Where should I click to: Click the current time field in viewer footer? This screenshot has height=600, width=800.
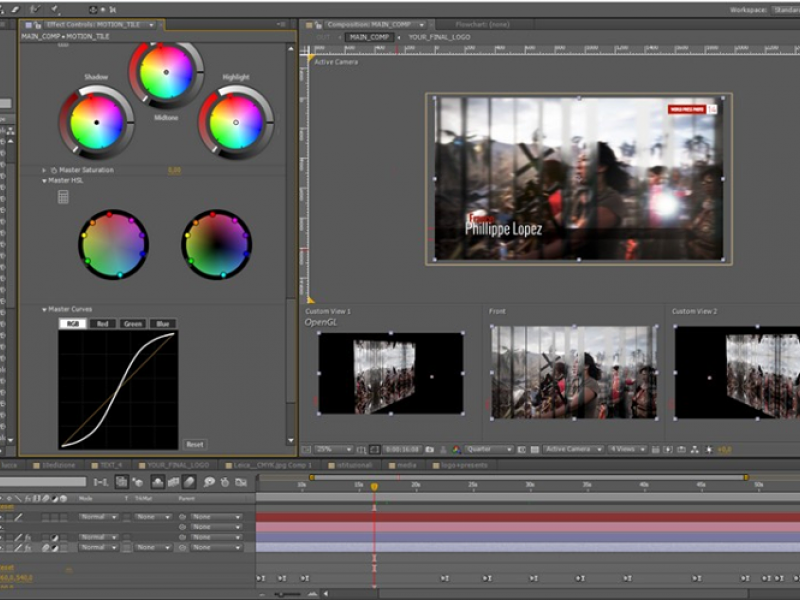(x=402, y=449)
